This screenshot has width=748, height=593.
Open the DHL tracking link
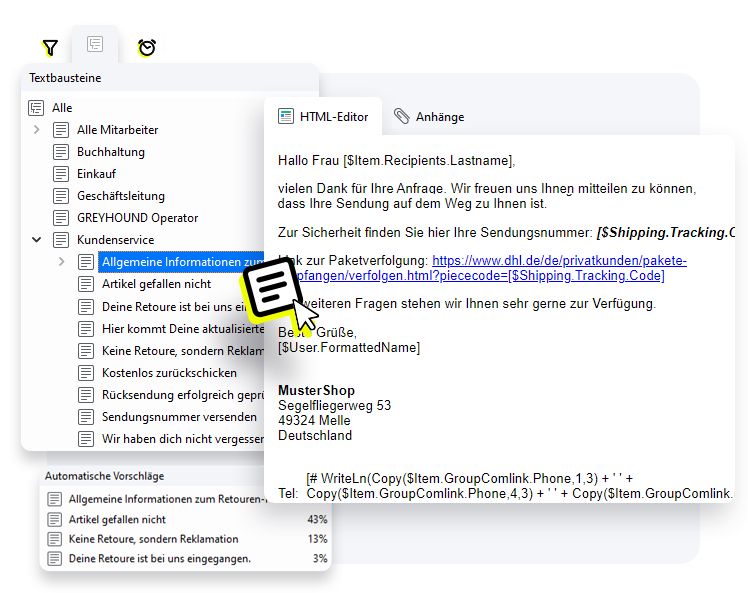coord(559,261)
